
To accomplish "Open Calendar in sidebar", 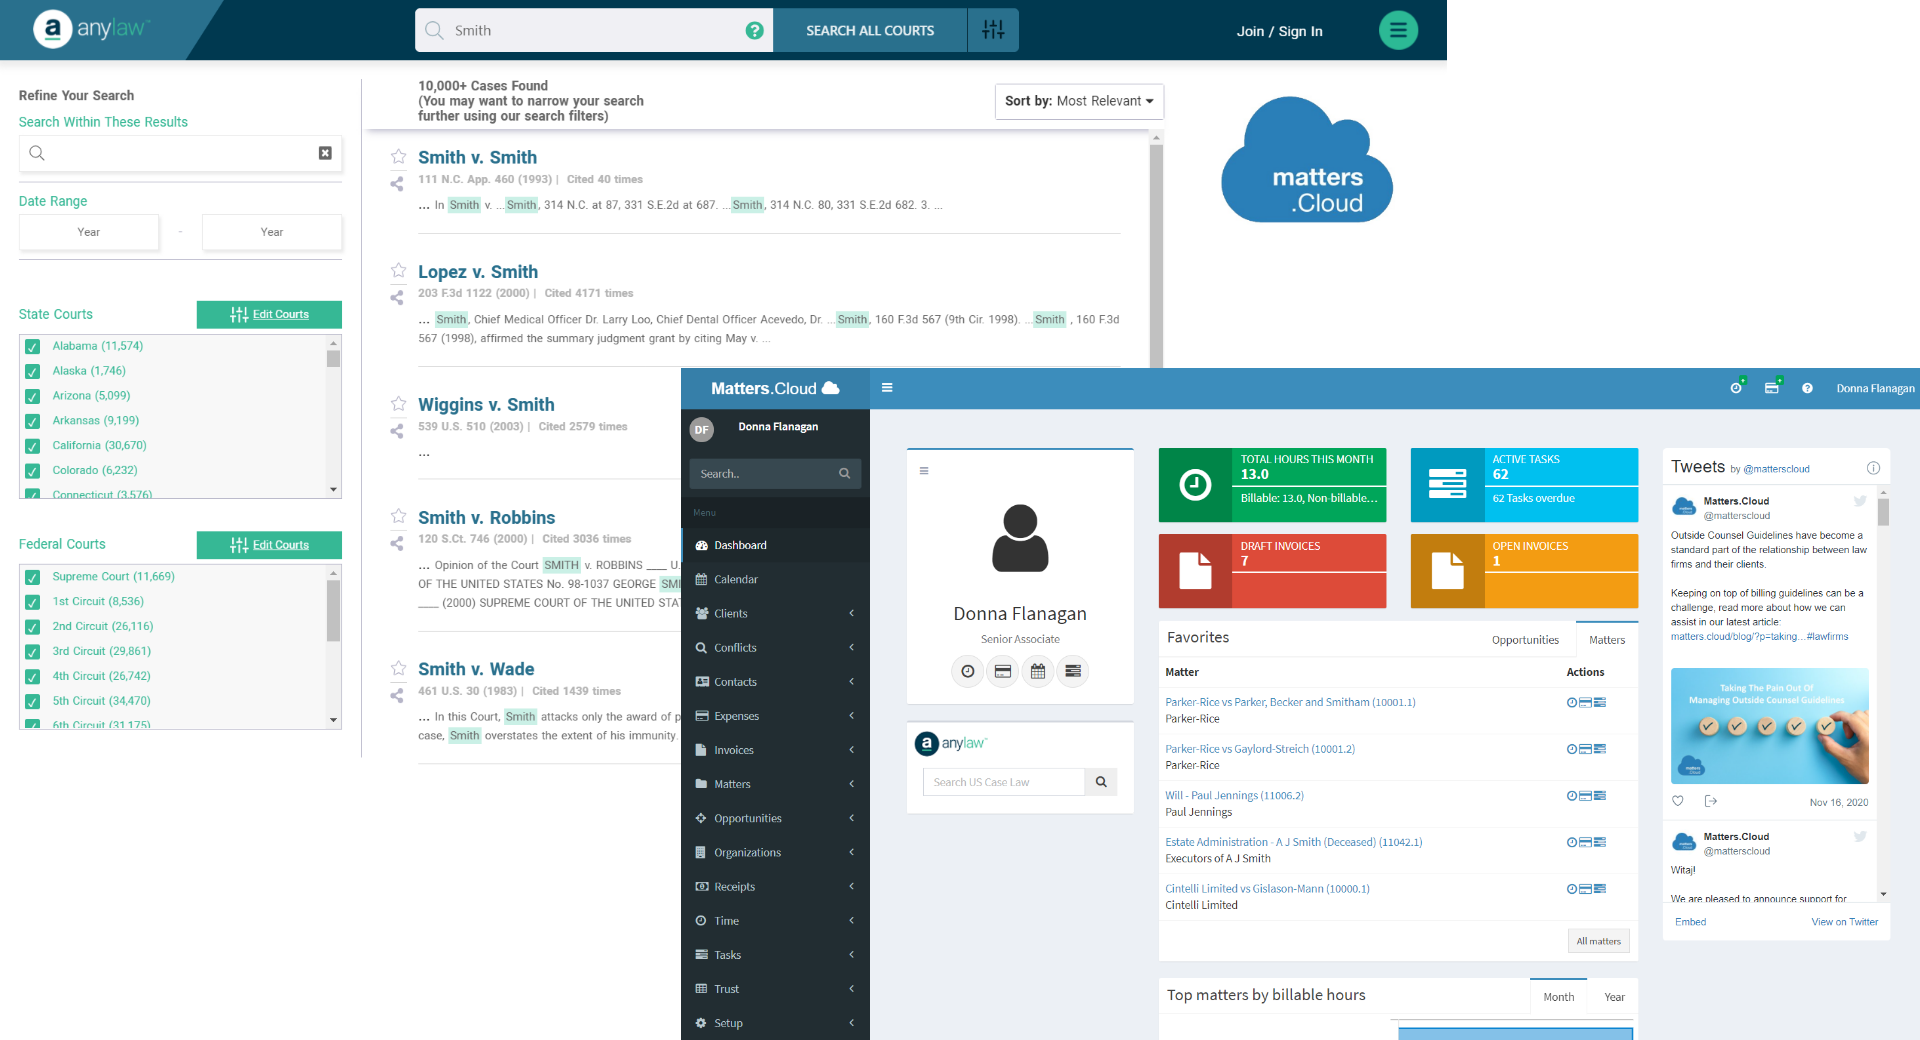I will pos(775,579).
